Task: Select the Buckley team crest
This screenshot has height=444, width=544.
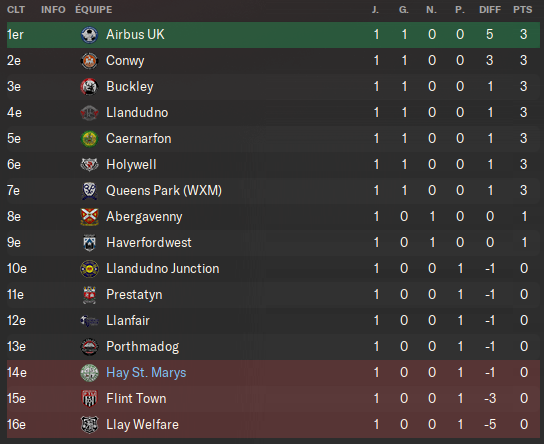Action: 89,87
